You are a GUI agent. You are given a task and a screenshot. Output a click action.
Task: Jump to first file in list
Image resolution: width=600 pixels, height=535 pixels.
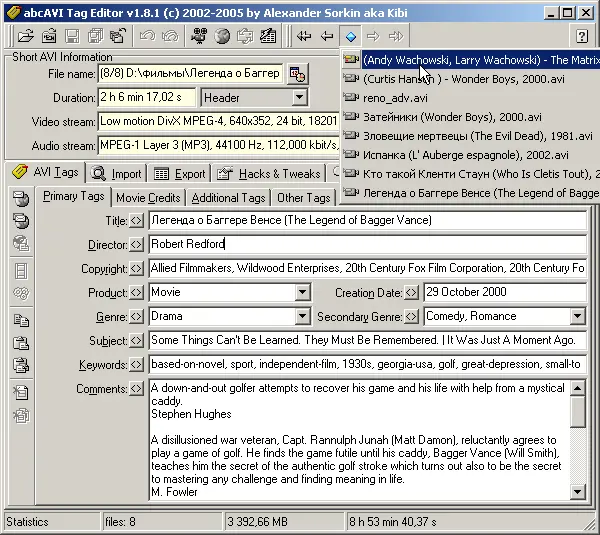[304, 37]
